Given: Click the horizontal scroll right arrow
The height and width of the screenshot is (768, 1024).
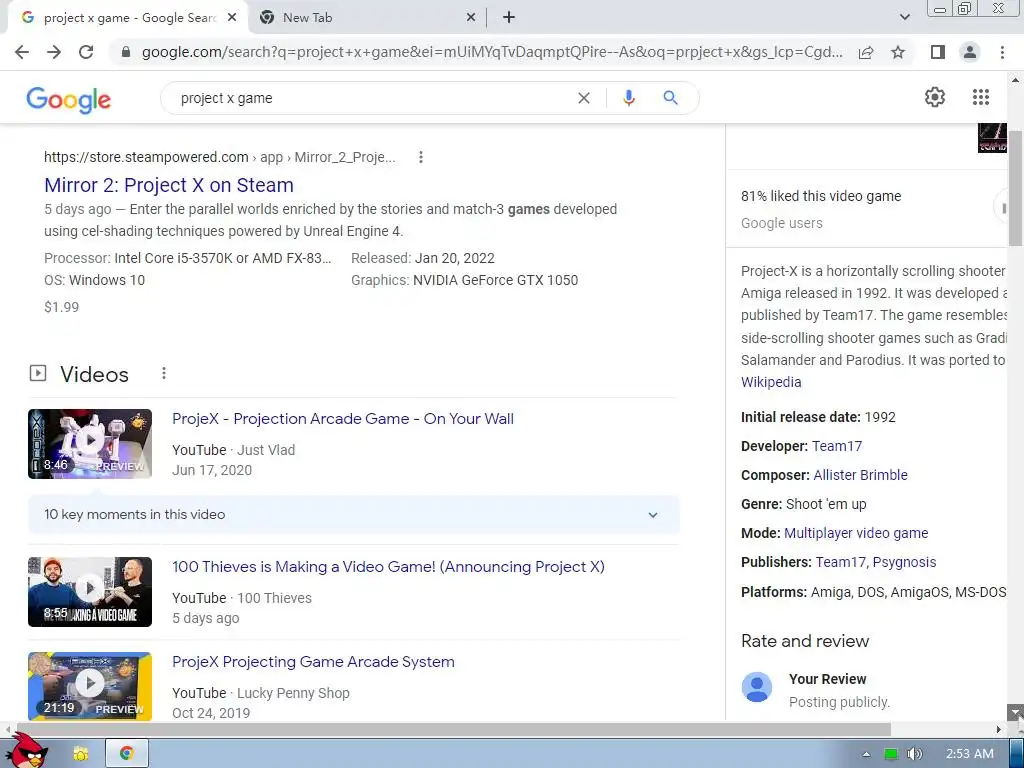Looking at the screenshot, I should click(999, 729).
